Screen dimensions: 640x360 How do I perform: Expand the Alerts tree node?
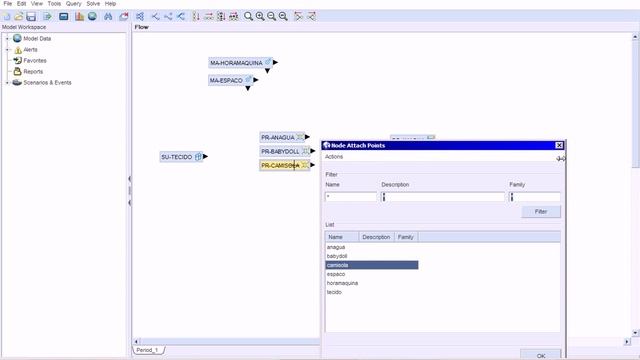(x=7, y=50)
